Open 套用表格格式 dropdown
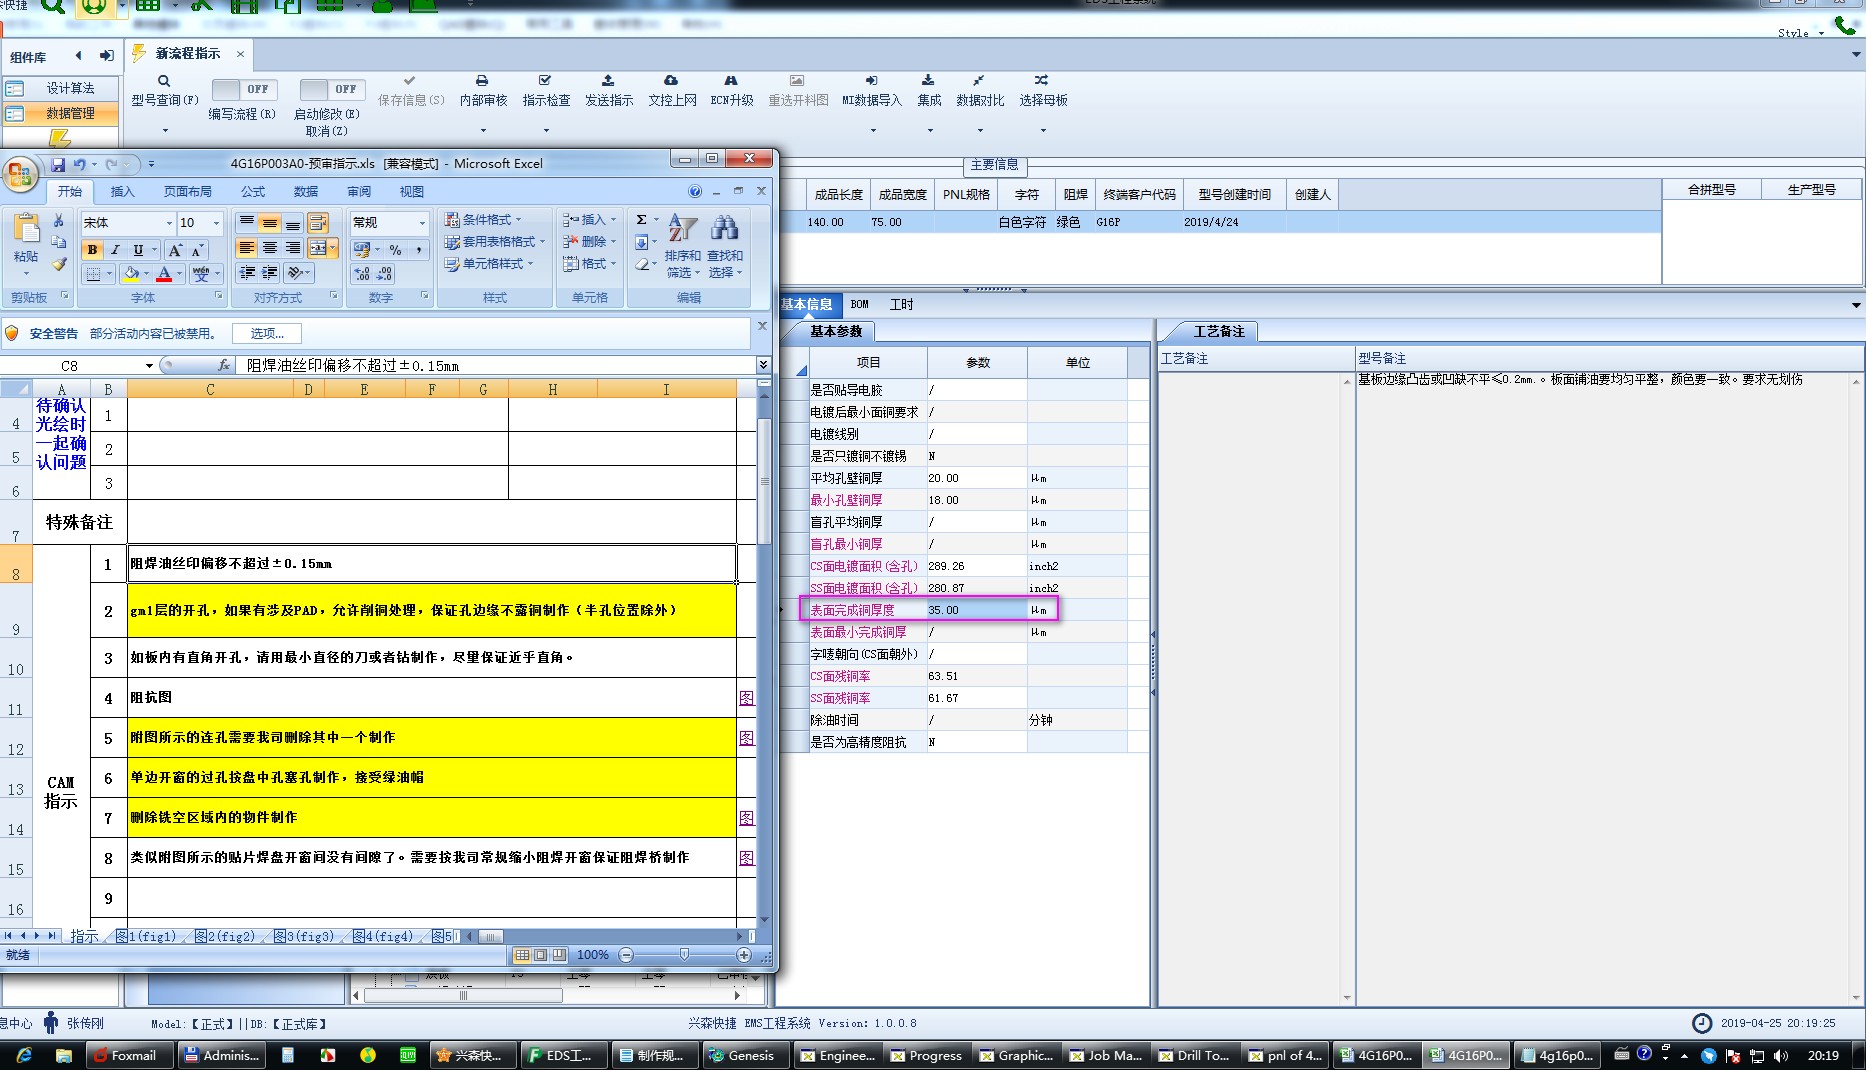The height and width of the screenshot is (1070, 1866). [x=495, y=241]
